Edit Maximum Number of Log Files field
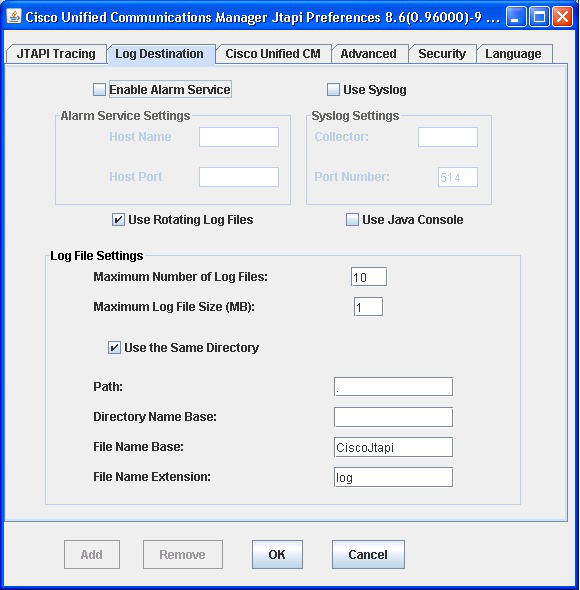 (369, 277)
